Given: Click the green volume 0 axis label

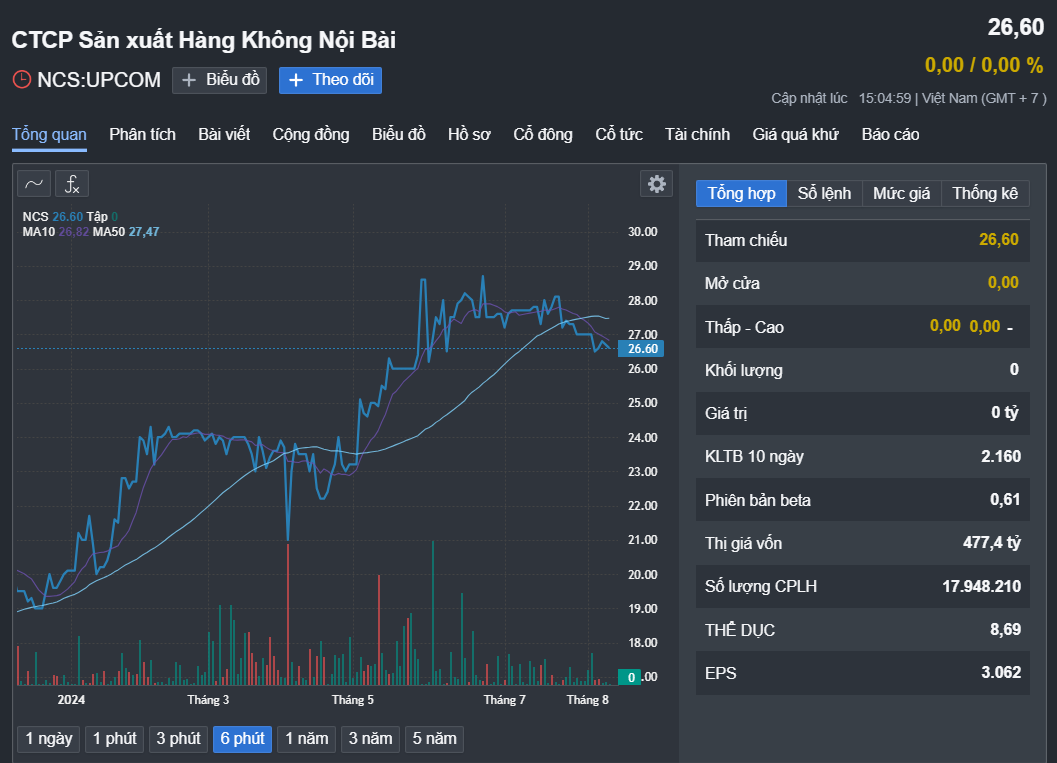Looking at the screenshot, I should point(630,677).
